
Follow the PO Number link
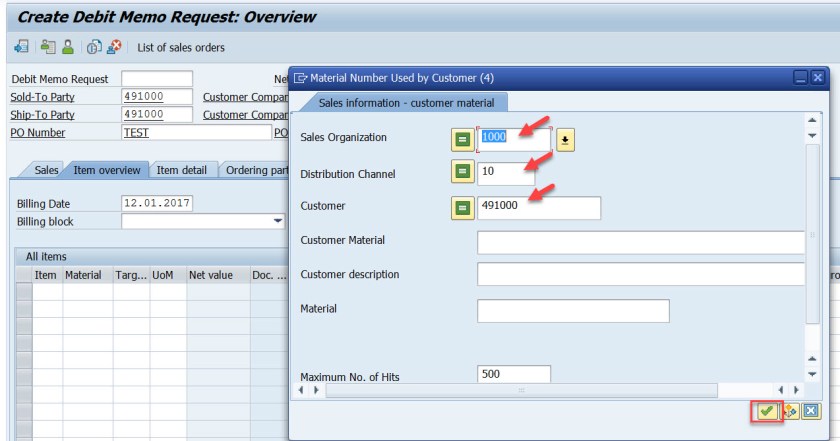pos(38,132)
